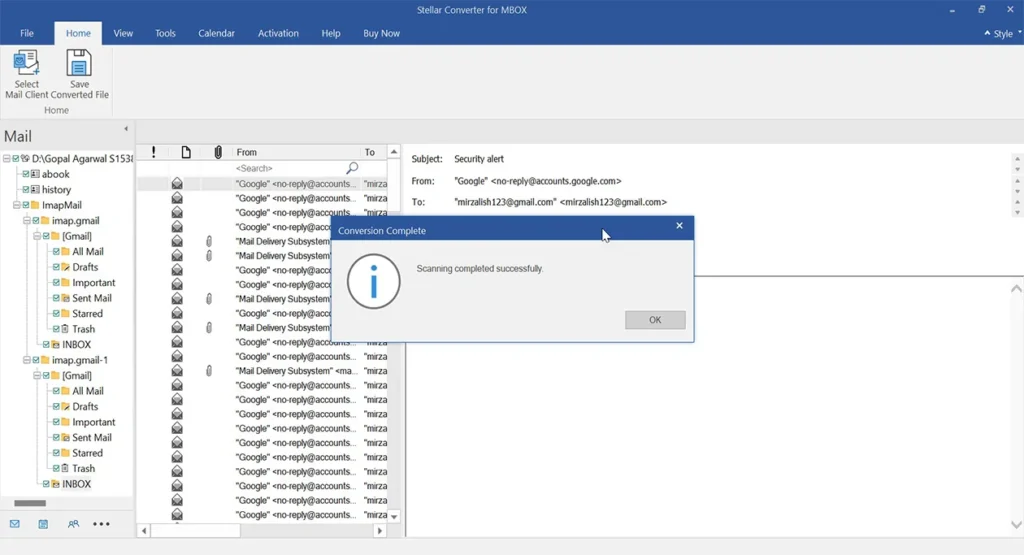Click the Trash folder icon under imap.gmail
The width and height of the screenshot is (1024, 555).
pos(65,329)
